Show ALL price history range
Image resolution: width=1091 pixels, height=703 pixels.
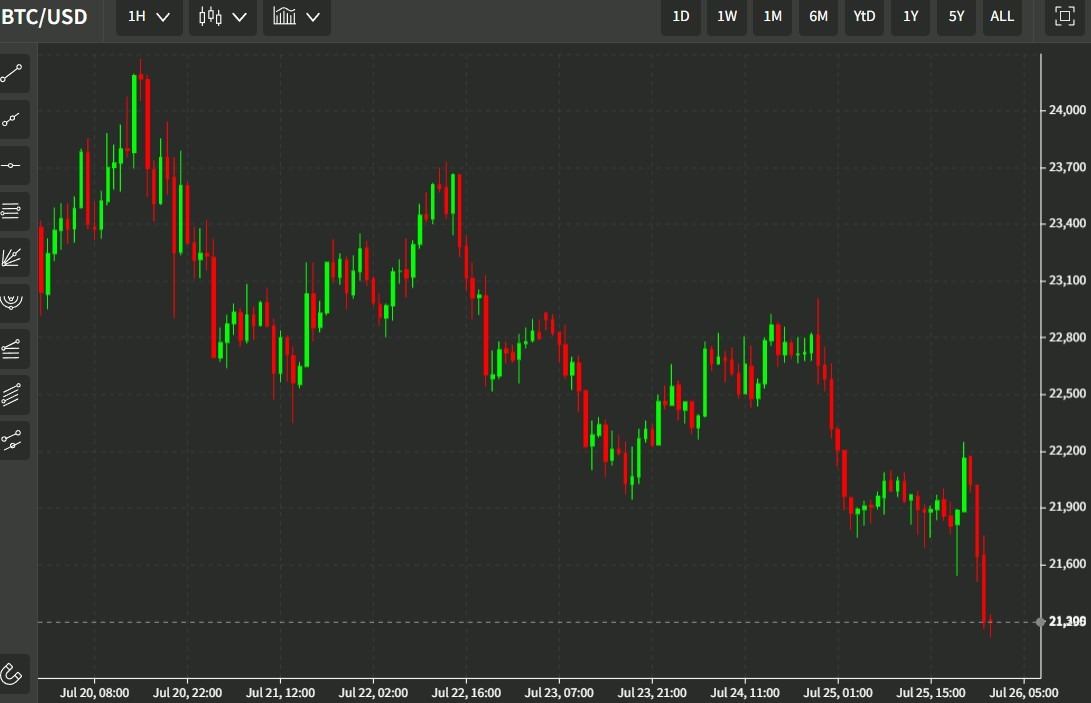(x=1002, y=17)
